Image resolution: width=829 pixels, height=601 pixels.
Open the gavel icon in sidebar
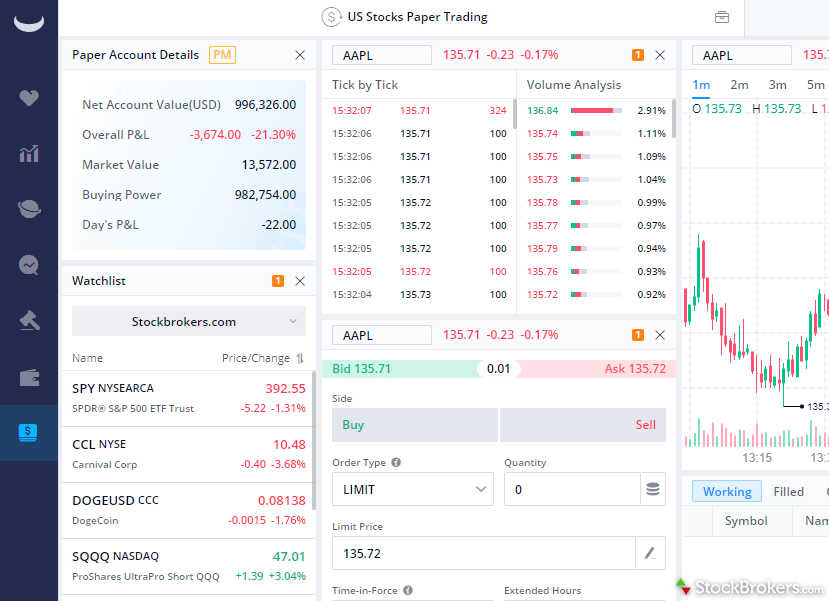pyautogui.click(x=29, y=321)
